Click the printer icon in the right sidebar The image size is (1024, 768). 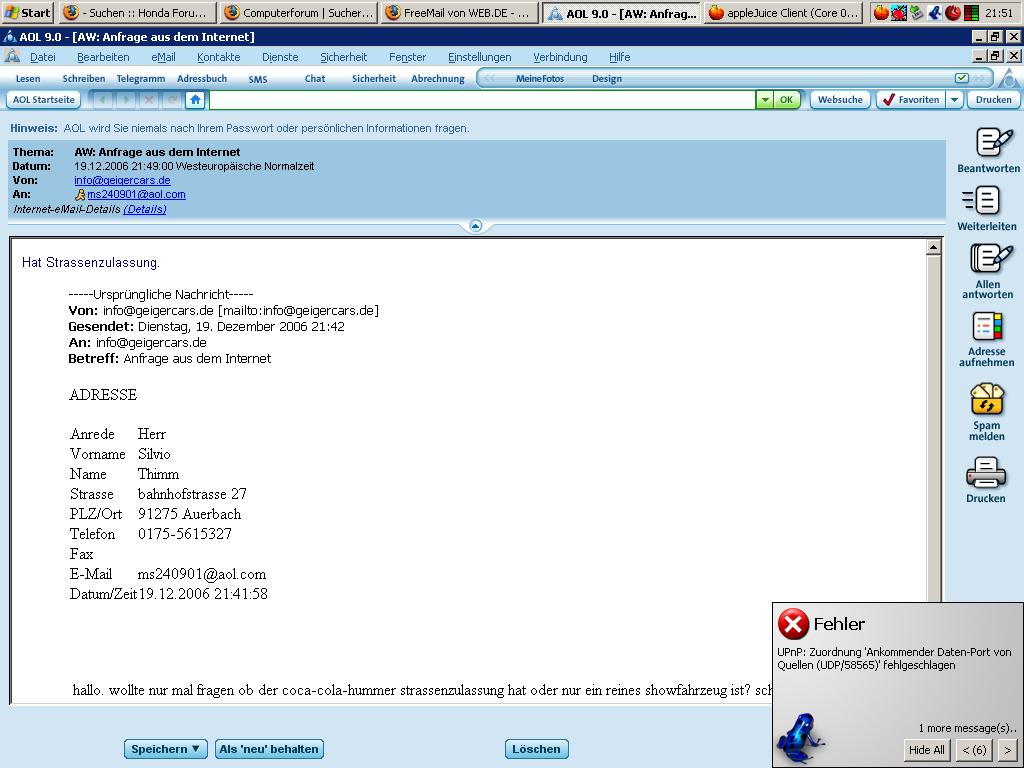click(986, 472)
